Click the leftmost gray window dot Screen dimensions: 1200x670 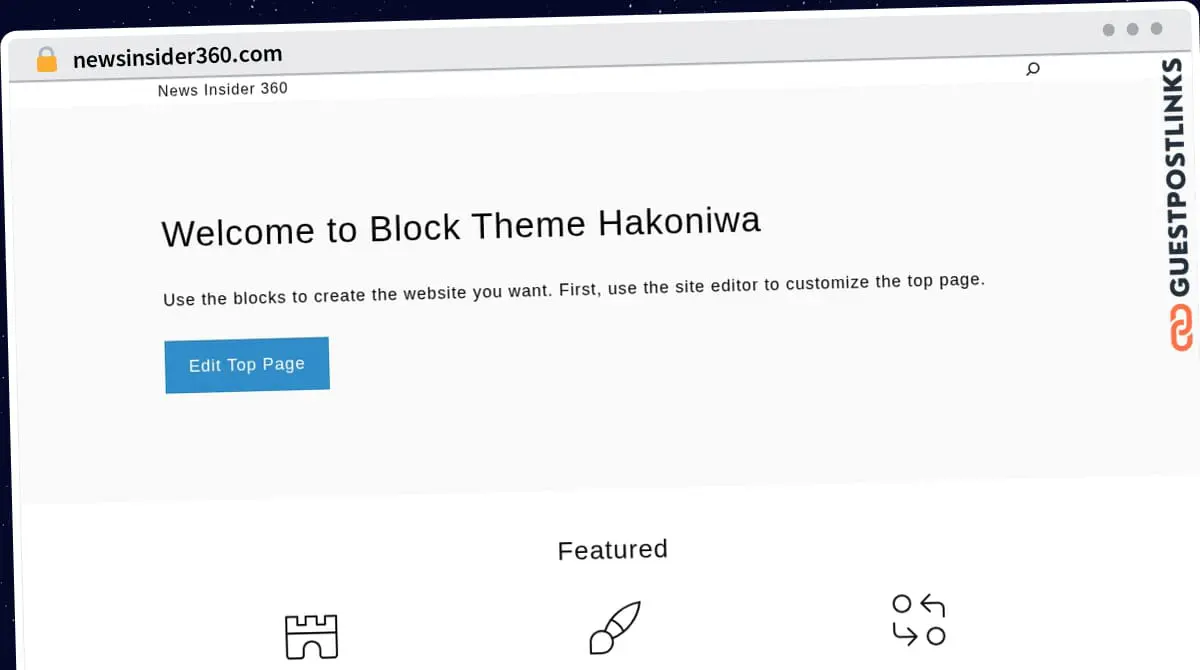point(1108,30)
